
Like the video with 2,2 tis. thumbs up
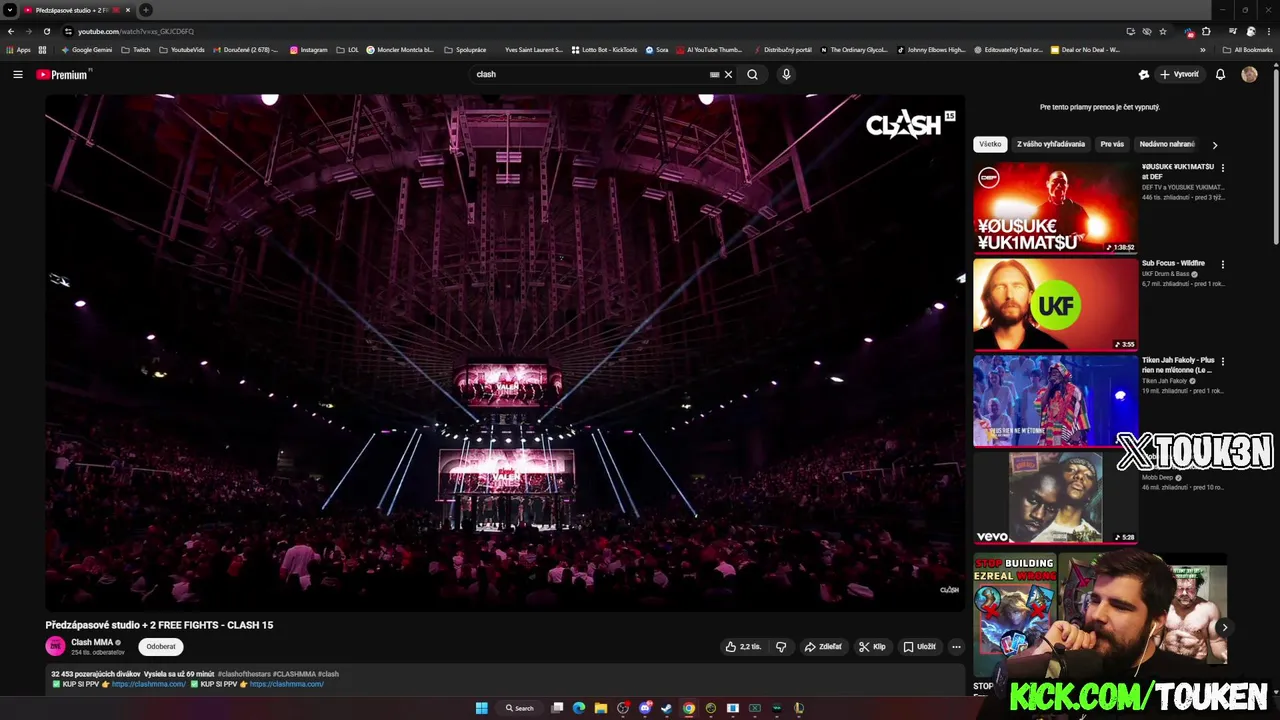tap(743, 647)
